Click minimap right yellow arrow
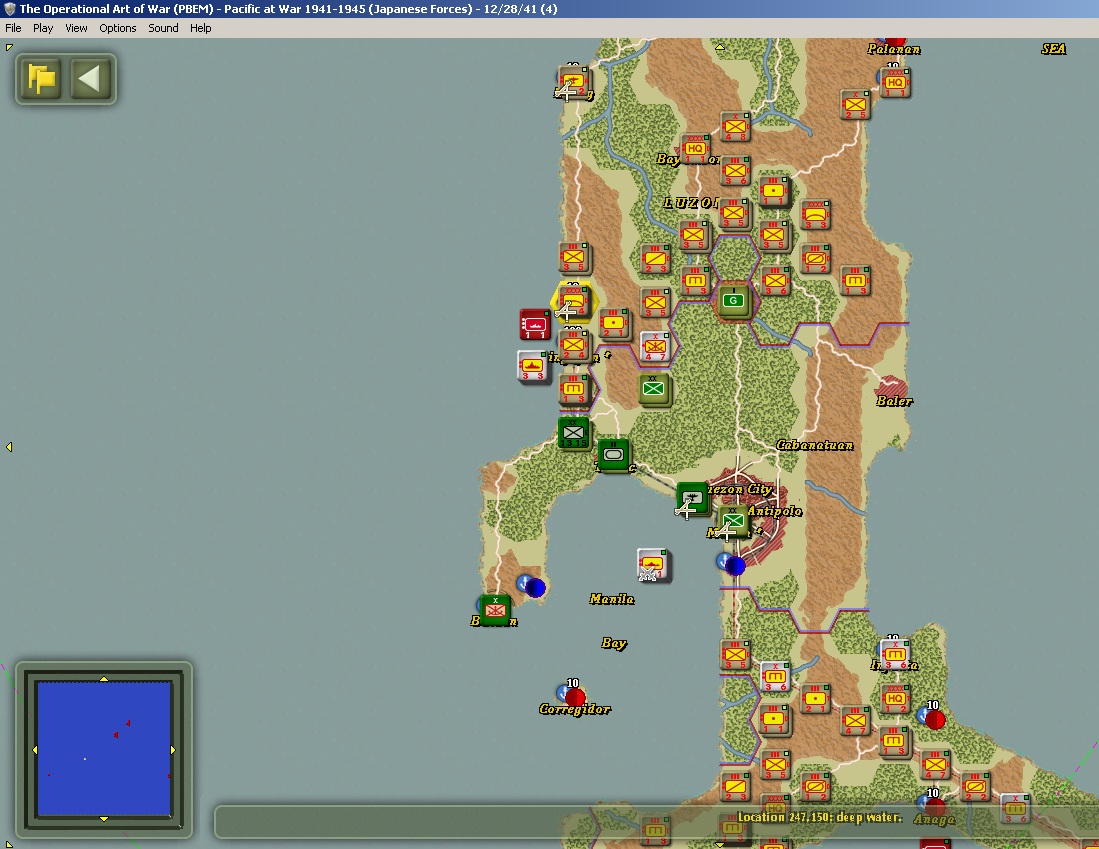Viewport: 1099px width, 849px height. tap(172, 749)
